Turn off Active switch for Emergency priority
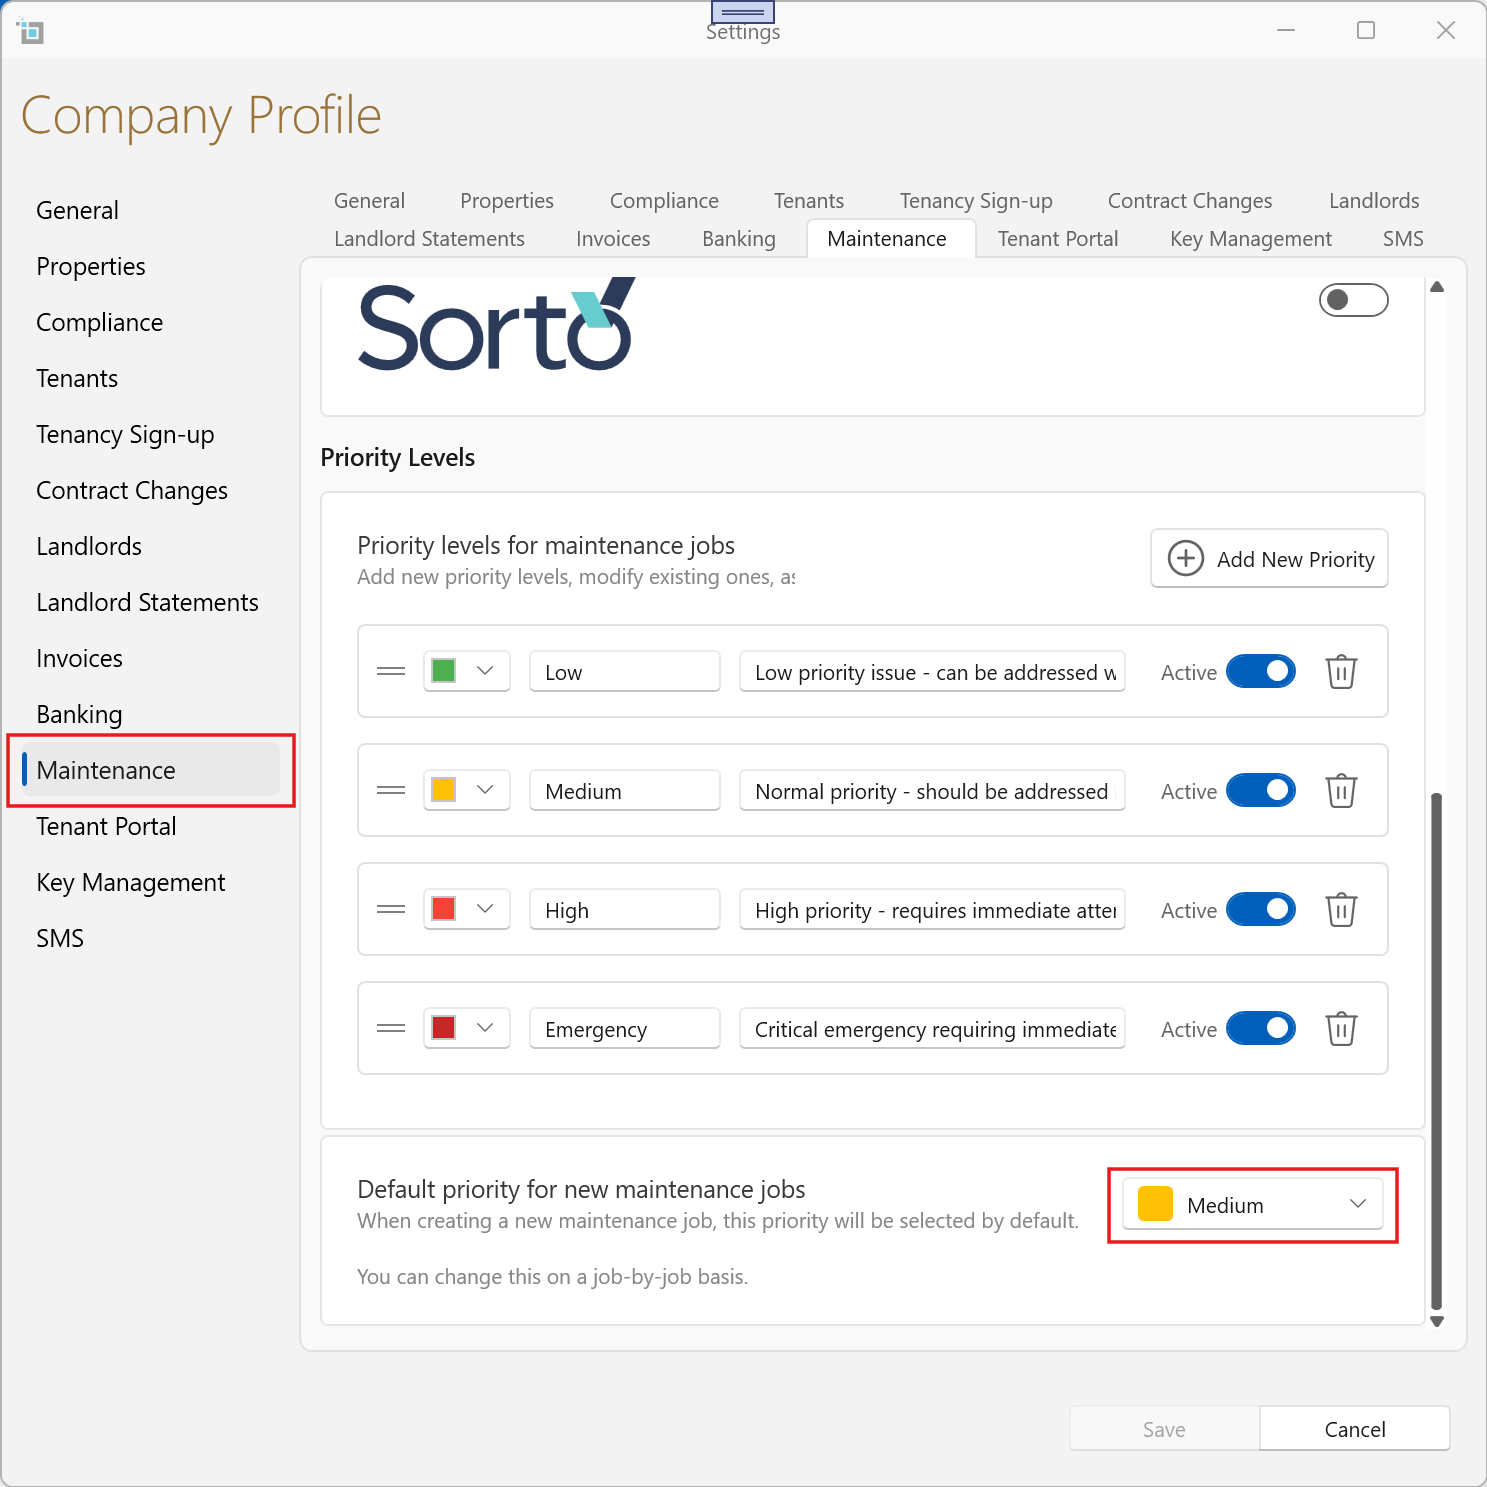 click(x=1260, y=1029)
